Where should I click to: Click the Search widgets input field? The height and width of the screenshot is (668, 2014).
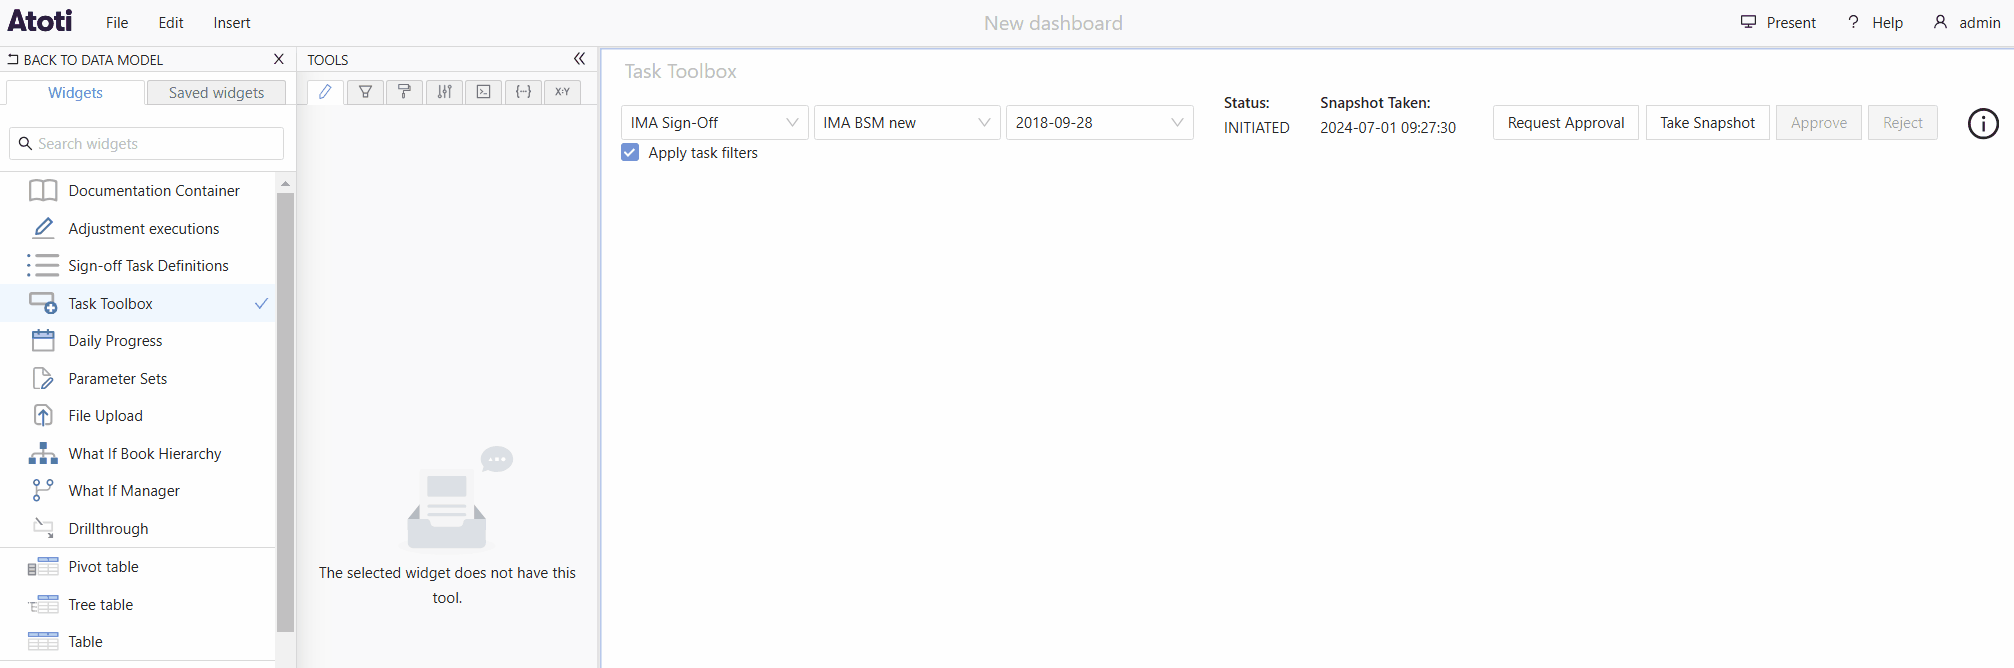(x=148, y=143)
